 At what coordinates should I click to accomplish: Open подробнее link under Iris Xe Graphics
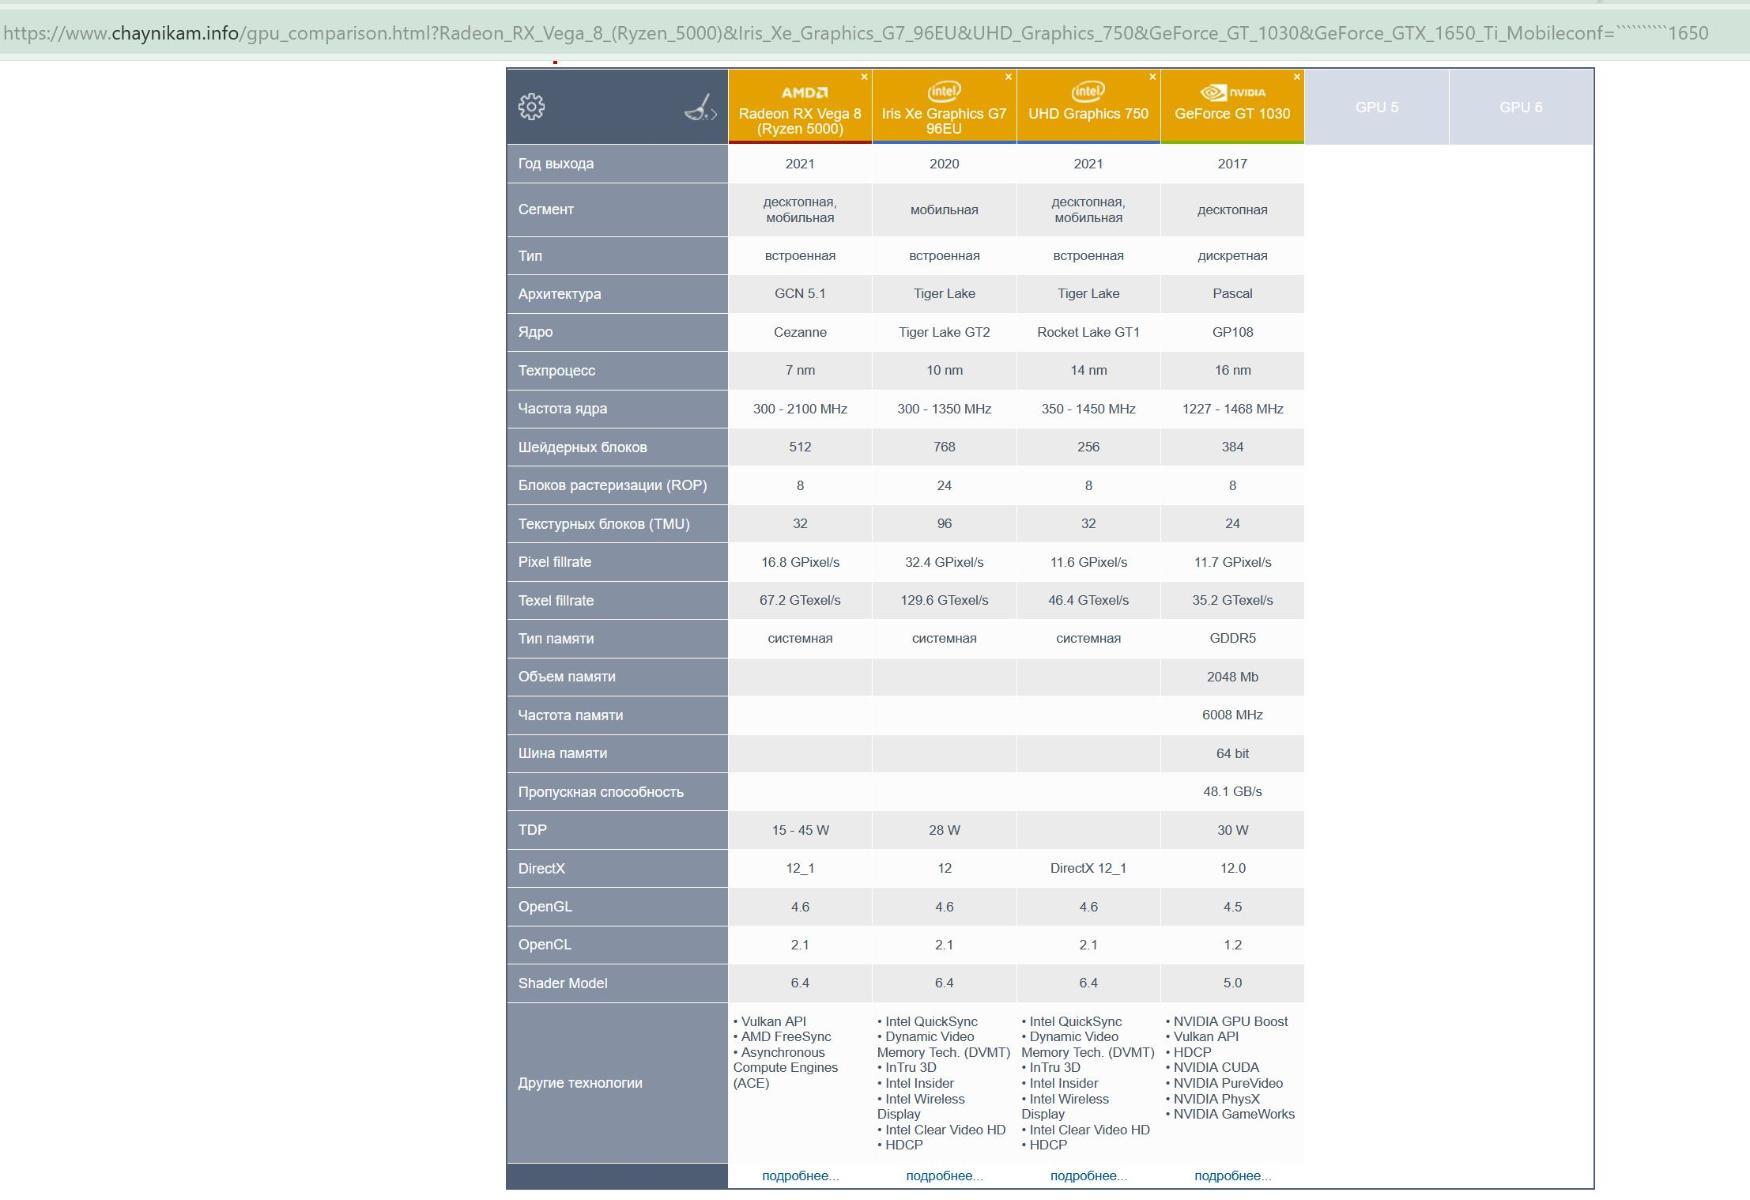coord(944,1176)
